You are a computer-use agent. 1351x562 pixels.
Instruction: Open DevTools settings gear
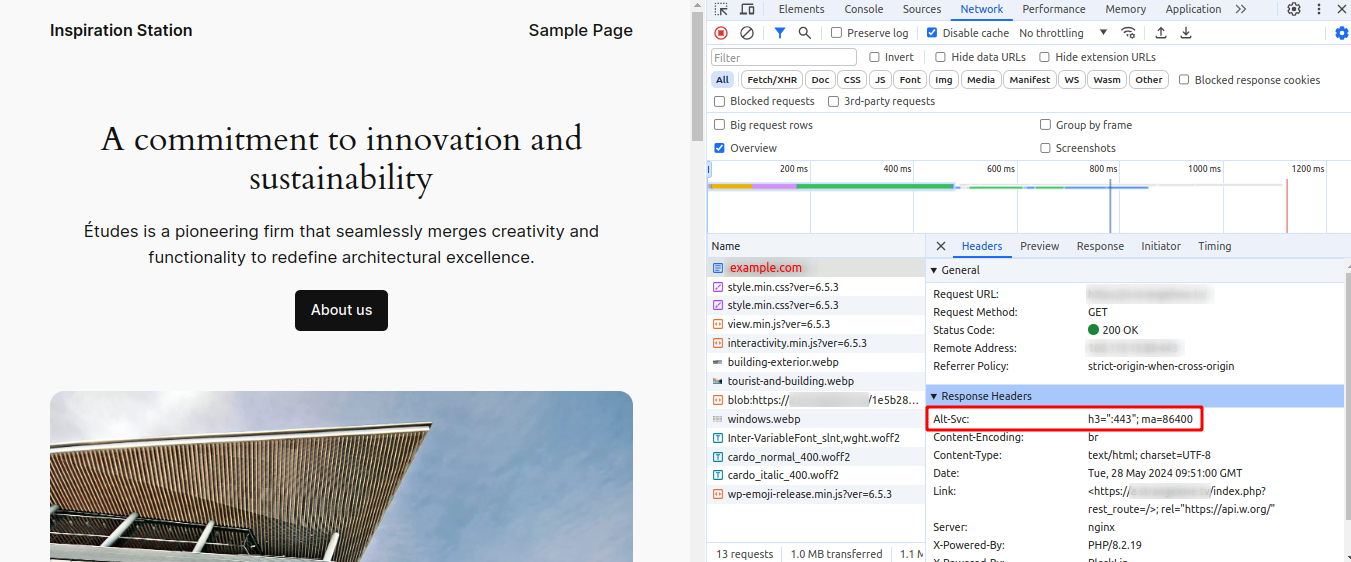[1294, 9]
